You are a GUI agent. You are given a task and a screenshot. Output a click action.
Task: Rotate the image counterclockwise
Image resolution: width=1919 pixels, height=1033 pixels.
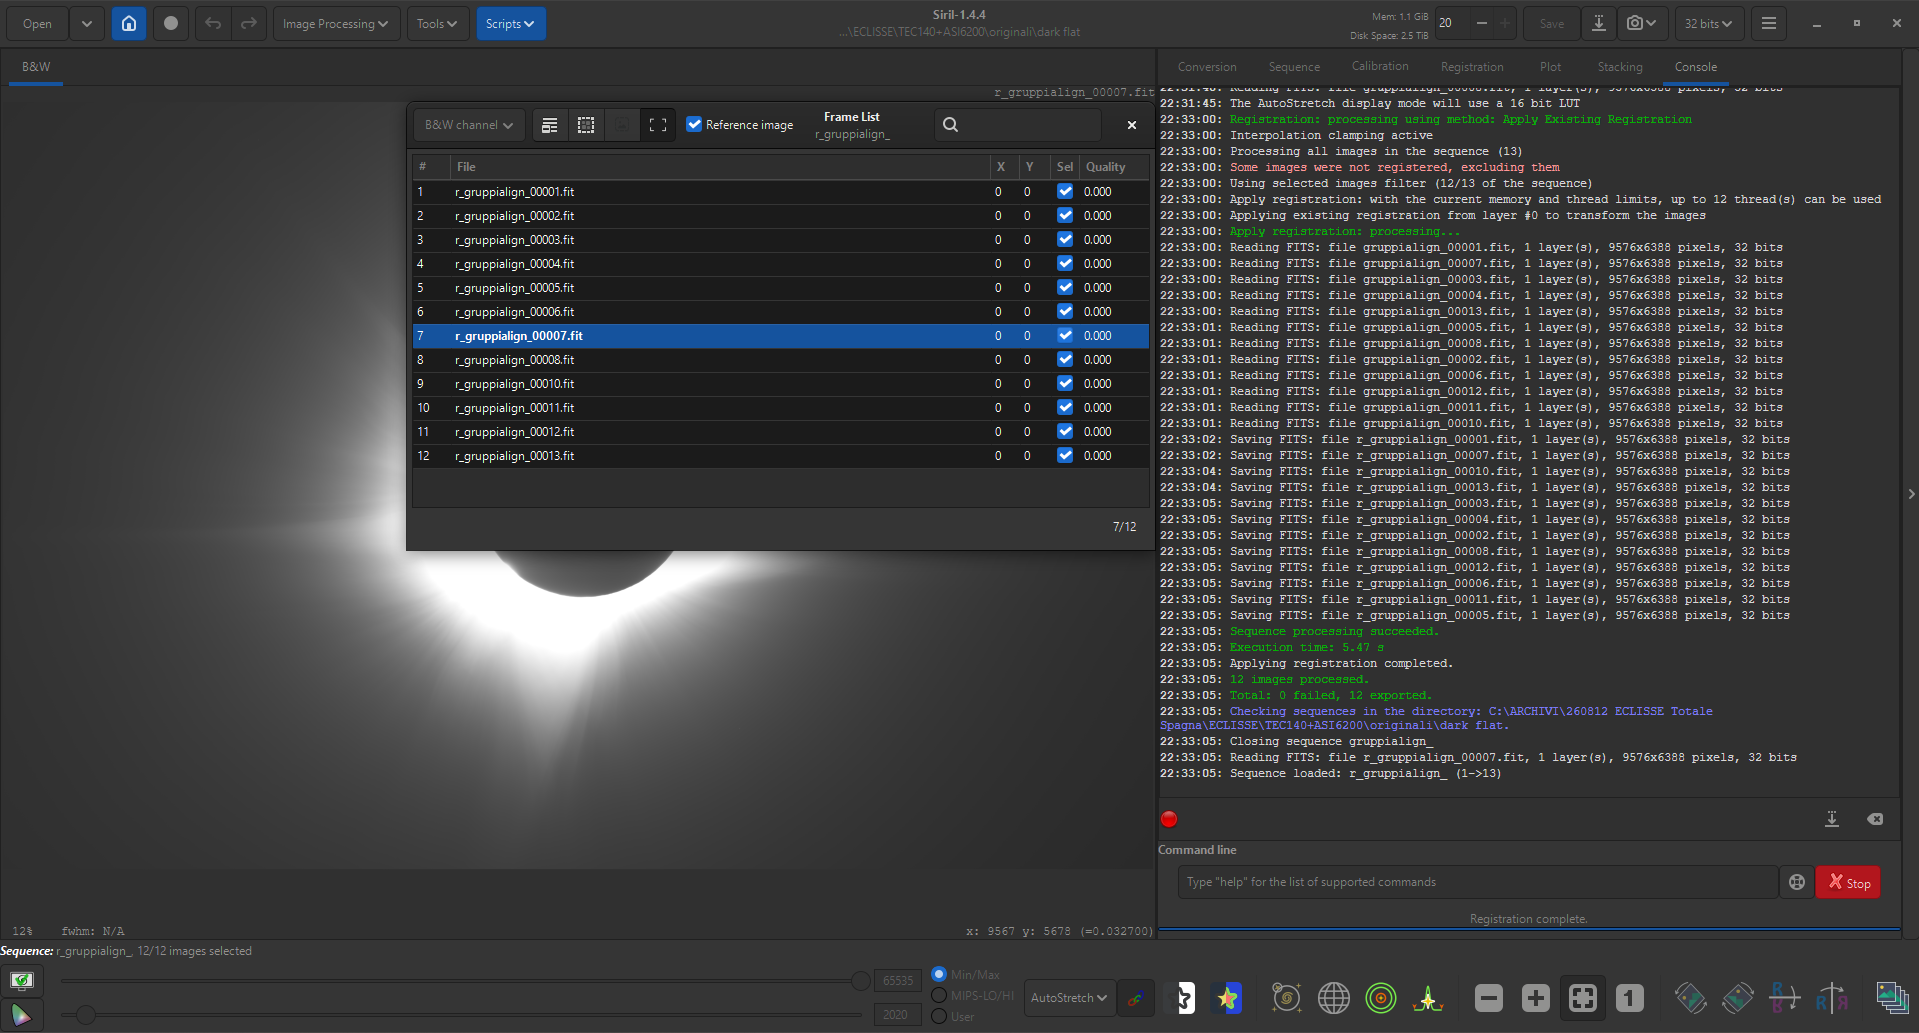[x=1691, y=997]
